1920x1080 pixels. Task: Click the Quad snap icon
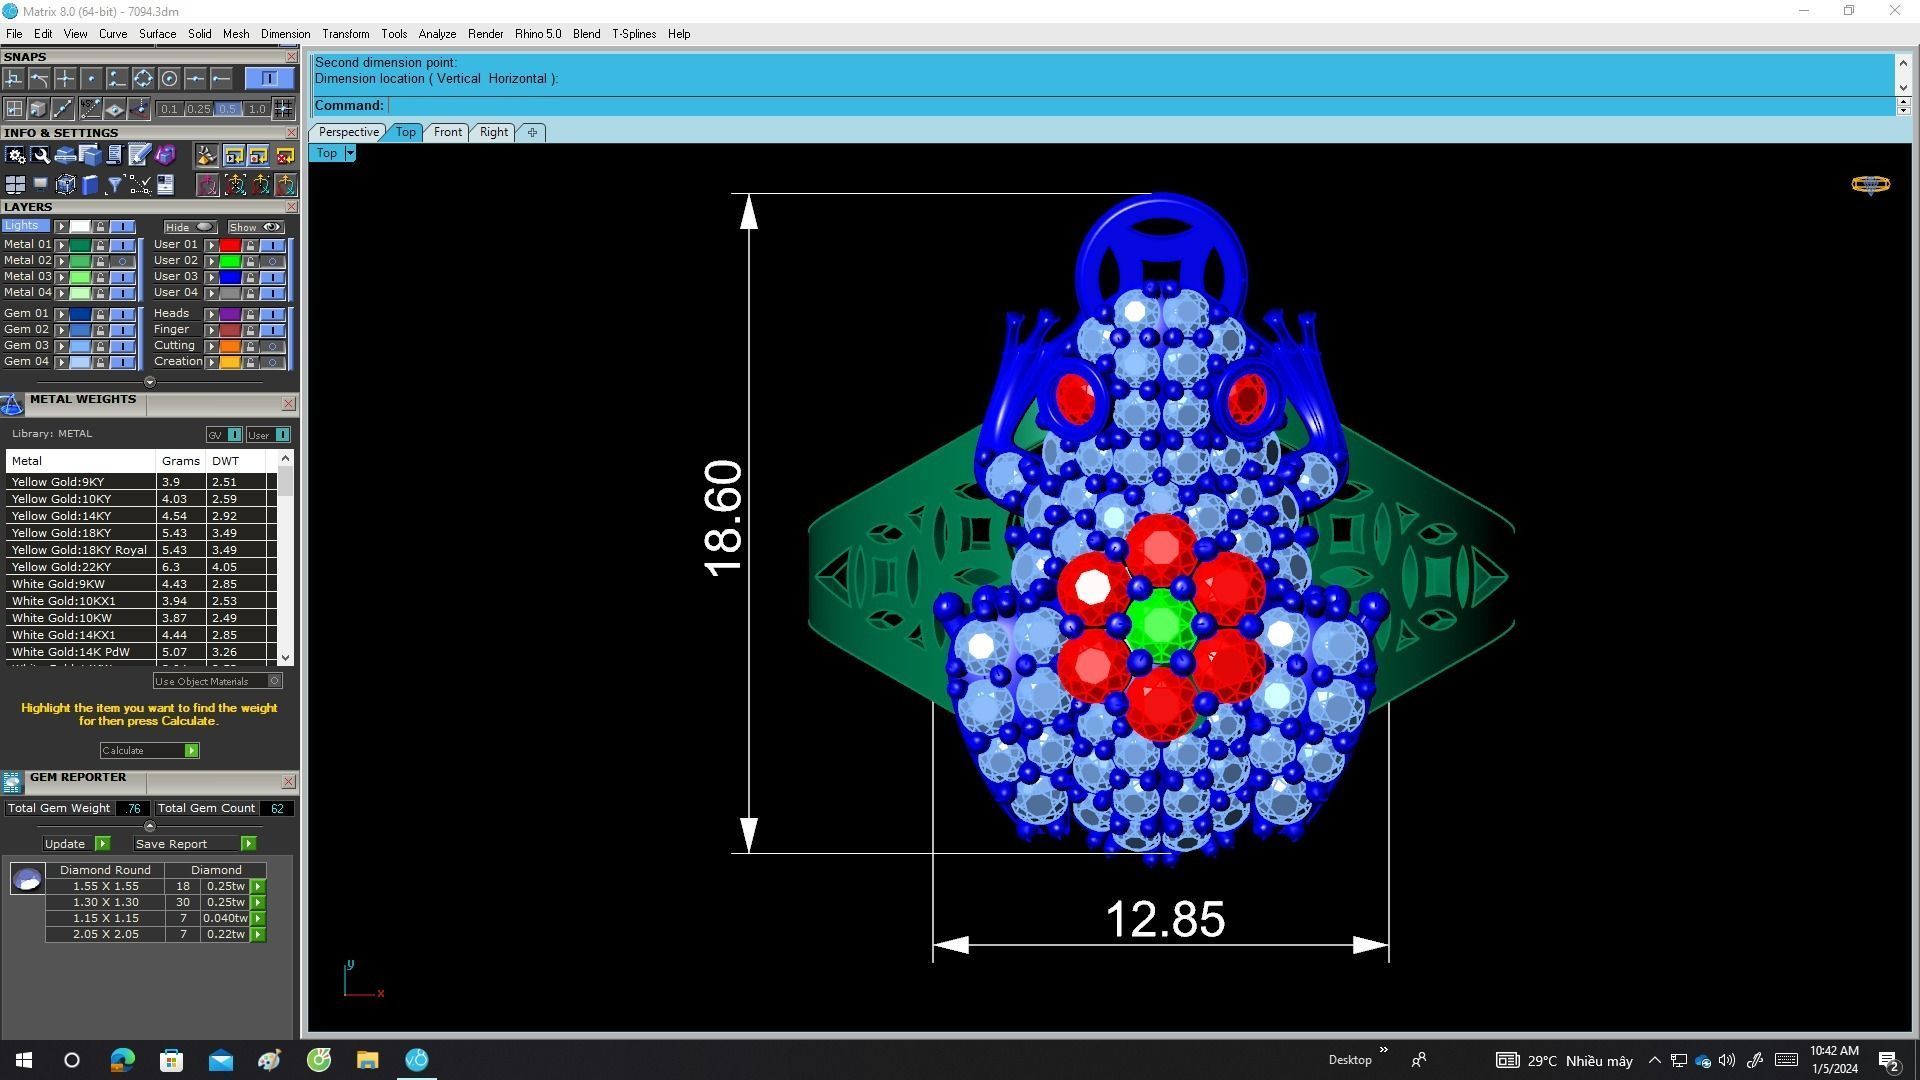[x=143, y=78]
